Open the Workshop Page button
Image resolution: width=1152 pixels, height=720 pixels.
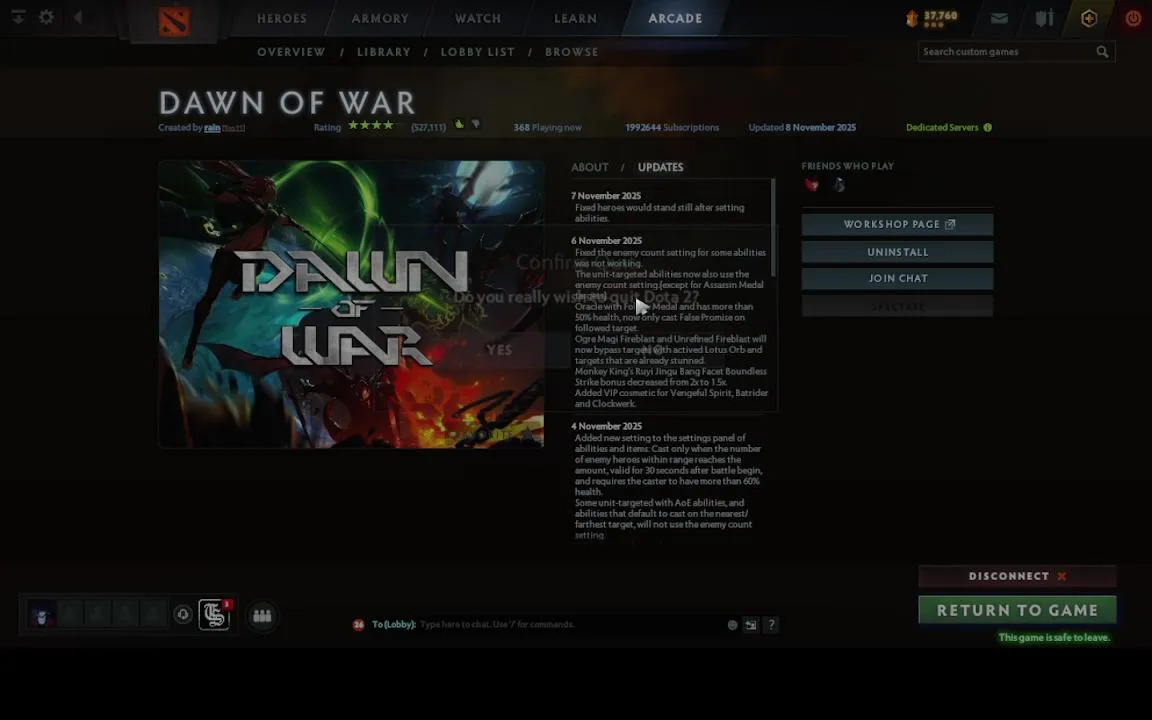(897, 224)
